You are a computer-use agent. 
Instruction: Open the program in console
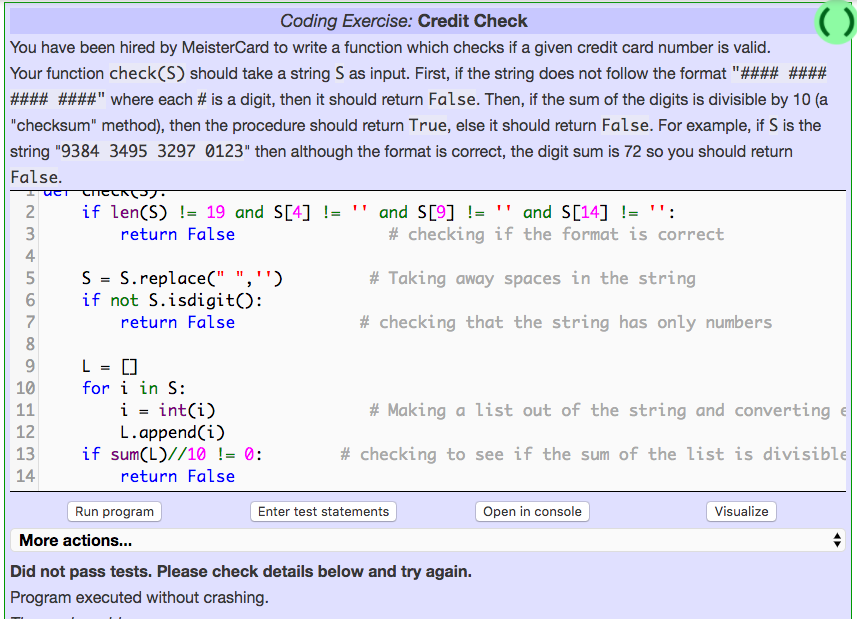point(532,511)
